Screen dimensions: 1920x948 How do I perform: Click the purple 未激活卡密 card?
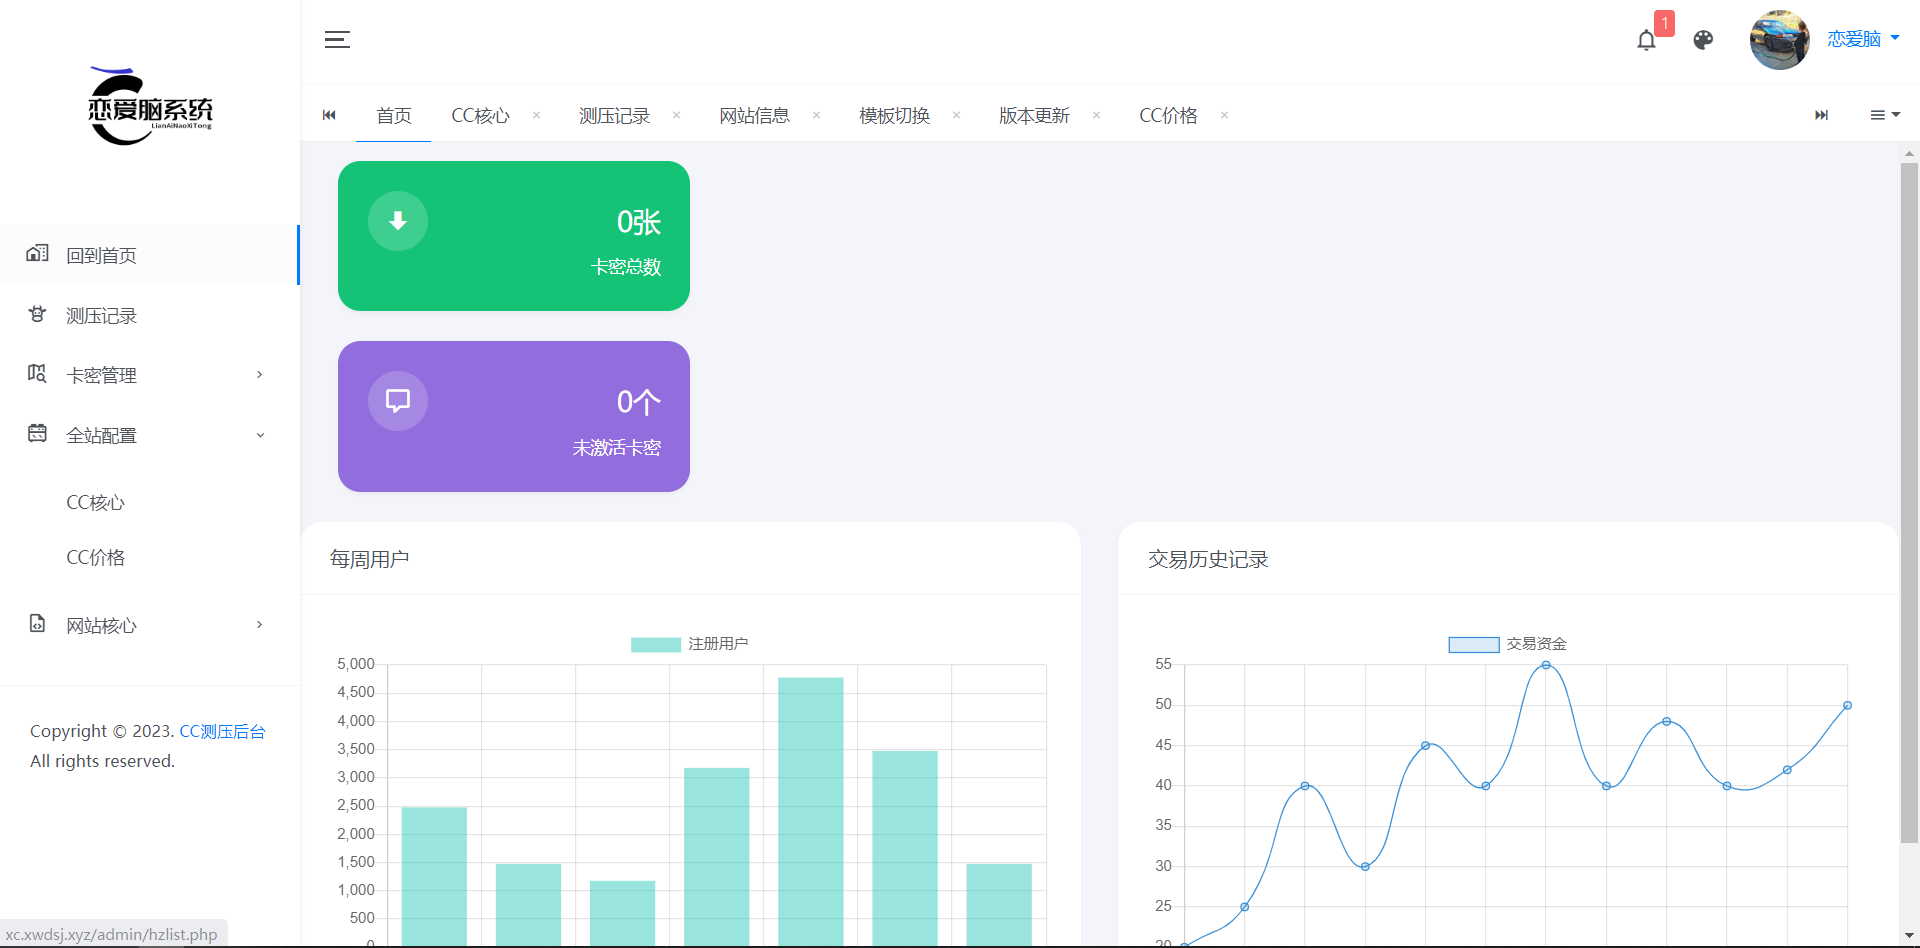click(514, 416)
